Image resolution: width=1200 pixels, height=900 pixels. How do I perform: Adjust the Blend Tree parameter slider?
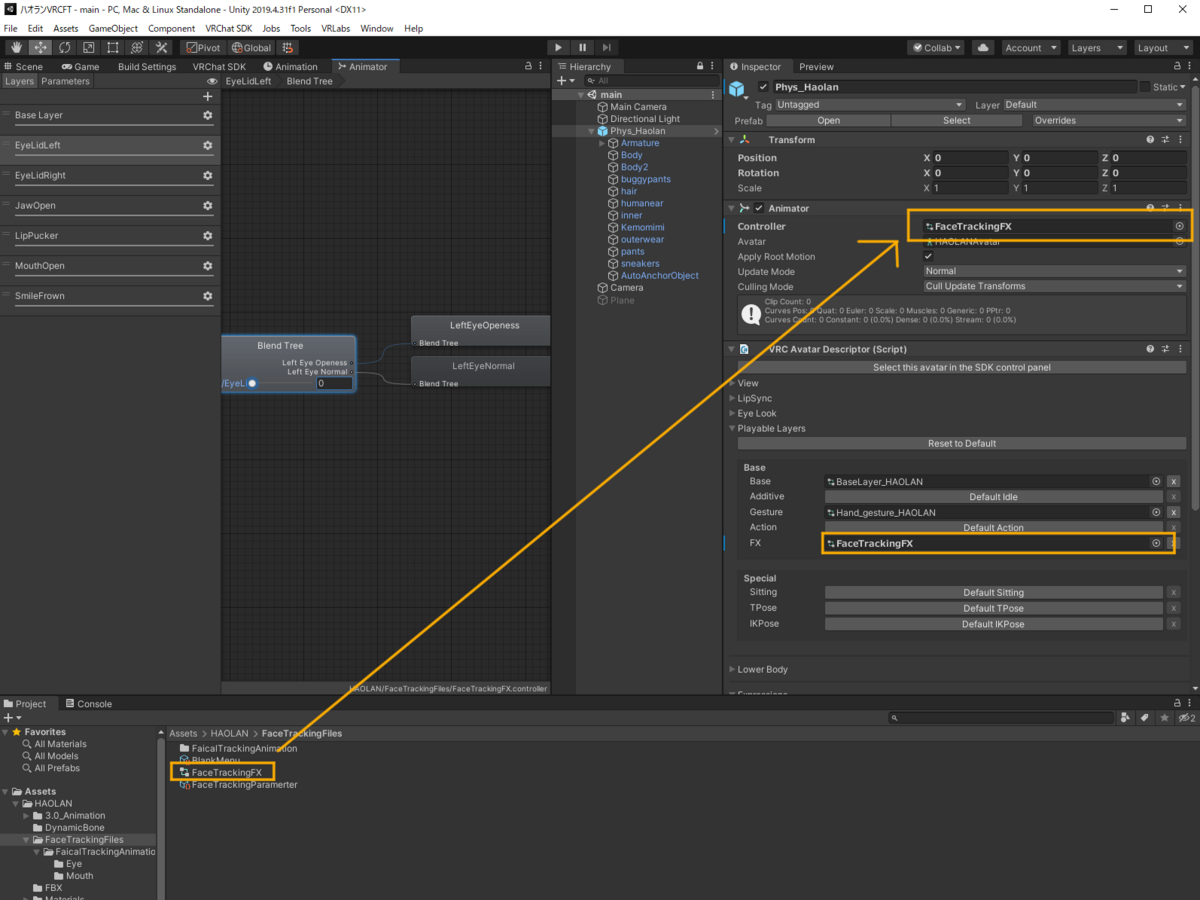[252, 383]
